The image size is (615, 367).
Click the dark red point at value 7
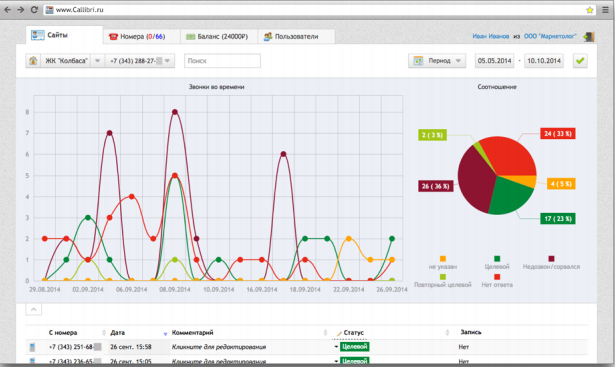pos(109,133)
